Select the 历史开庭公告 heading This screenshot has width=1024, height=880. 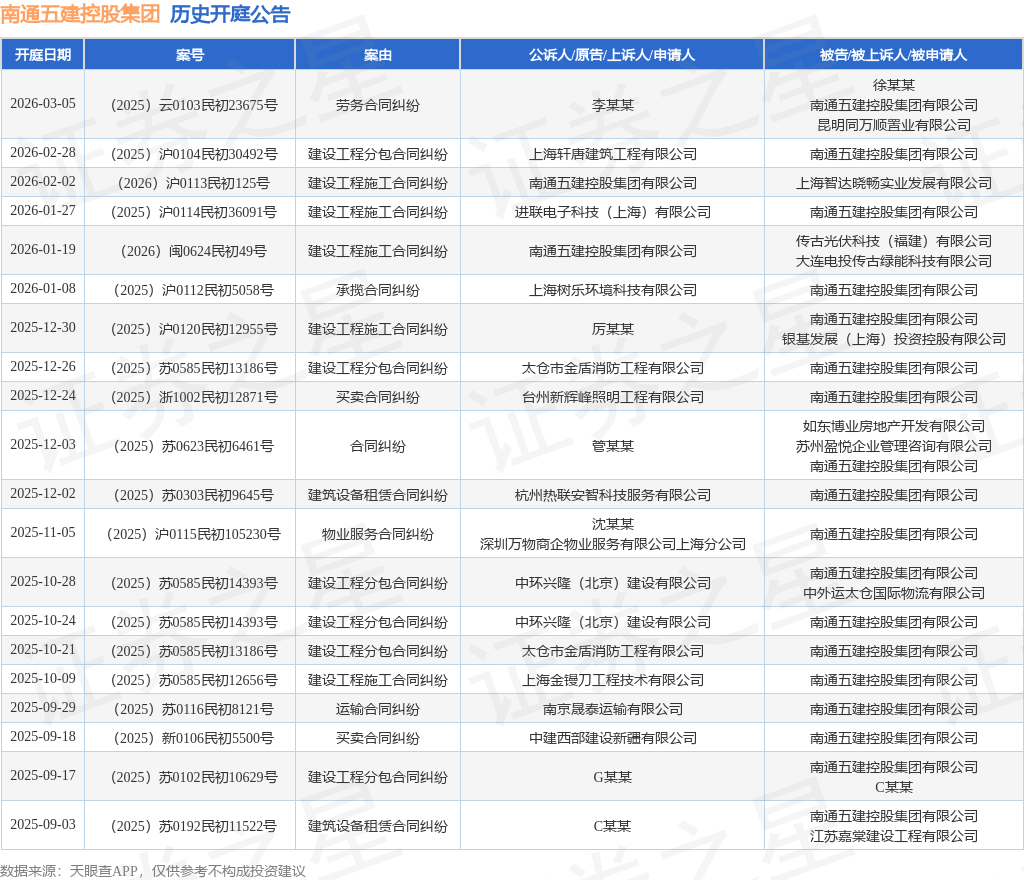(x=230, y=14)
